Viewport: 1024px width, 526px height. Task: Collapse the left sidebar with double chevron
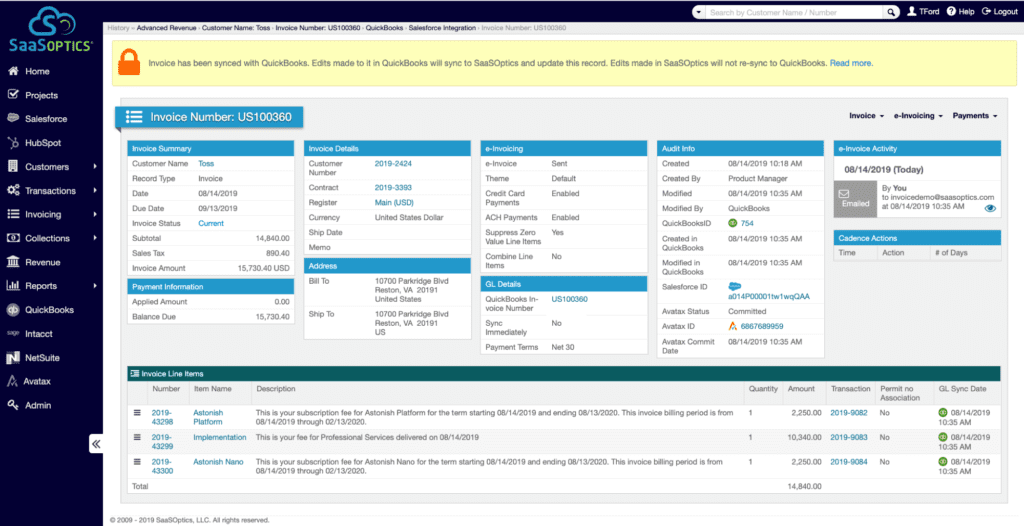(x=96, y=444)
